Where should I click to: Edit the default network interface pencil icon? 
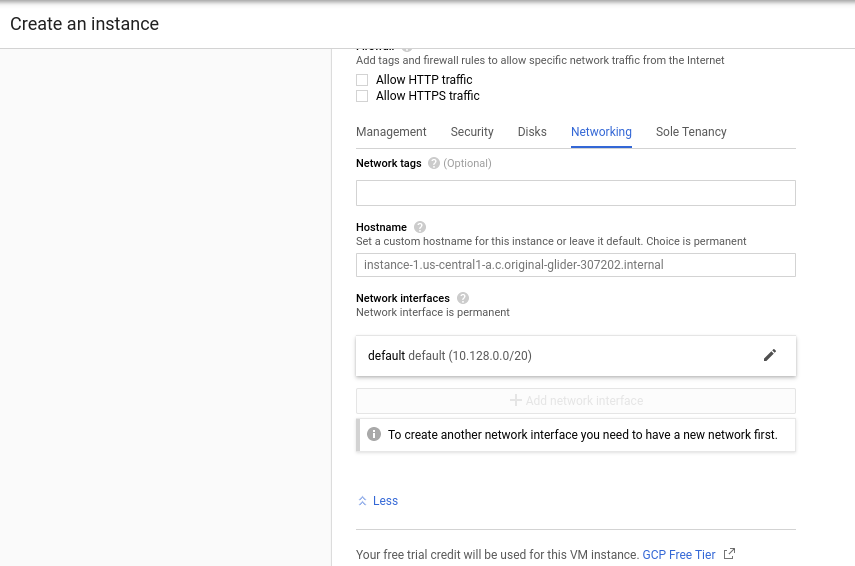[769, 355]
